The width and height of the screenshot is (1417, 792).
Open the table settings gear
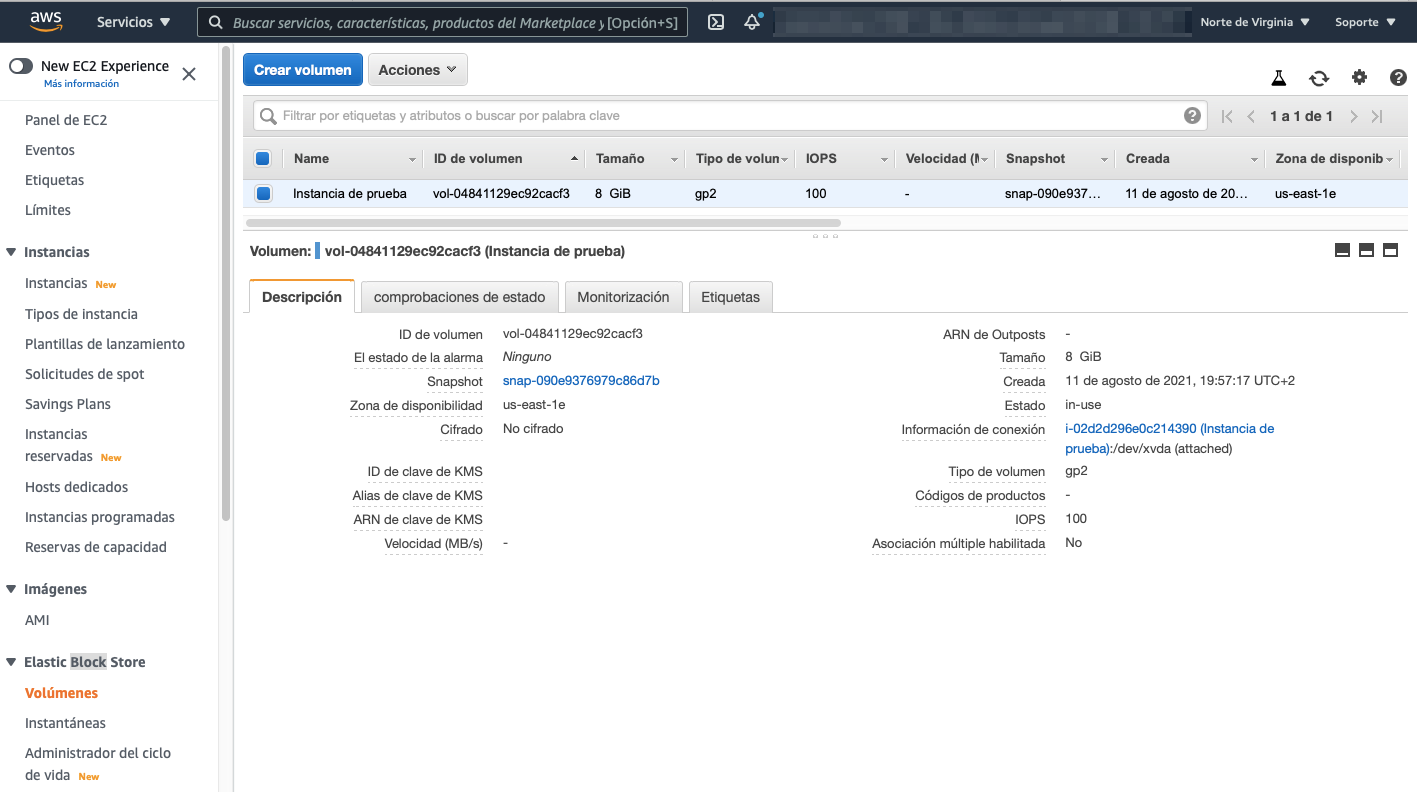tap(1359, 78)
